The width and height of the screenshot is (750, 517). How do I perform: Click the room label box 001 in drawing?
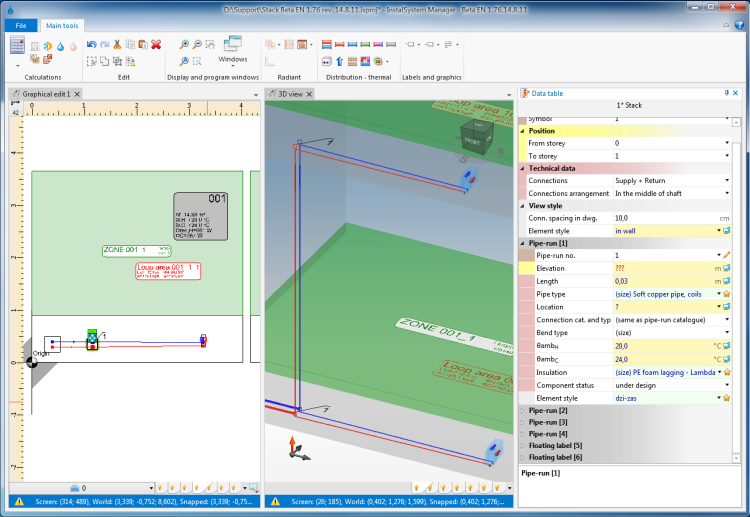[200, 216]
